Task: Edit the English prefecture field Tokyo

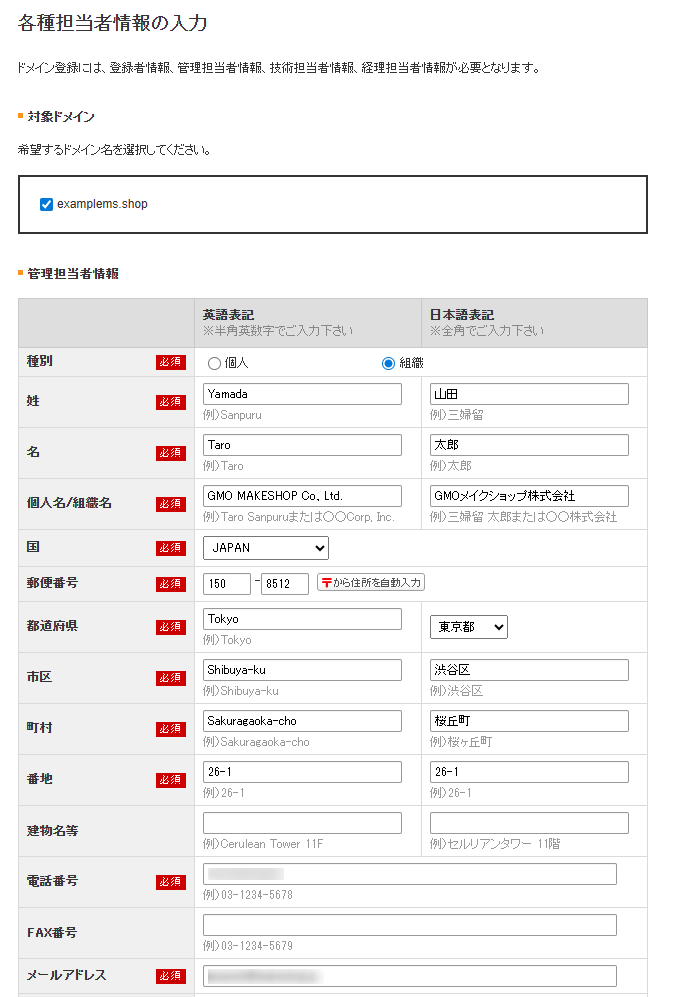Action: point(302,619)
